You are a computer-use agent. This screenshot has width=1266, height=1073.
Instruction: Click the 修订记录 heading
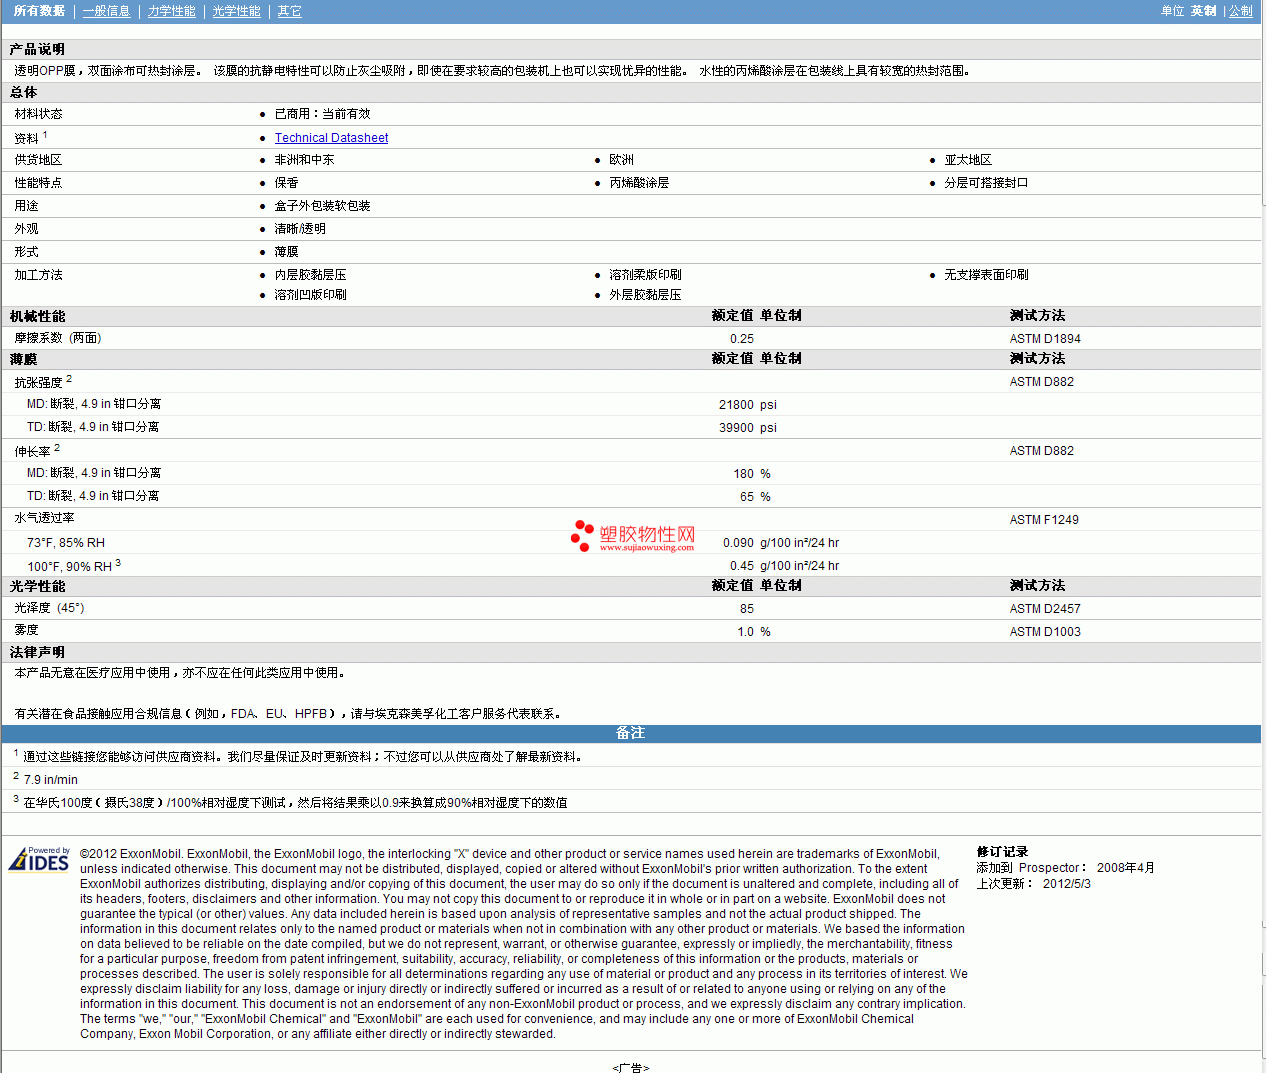click(1002, 852)
